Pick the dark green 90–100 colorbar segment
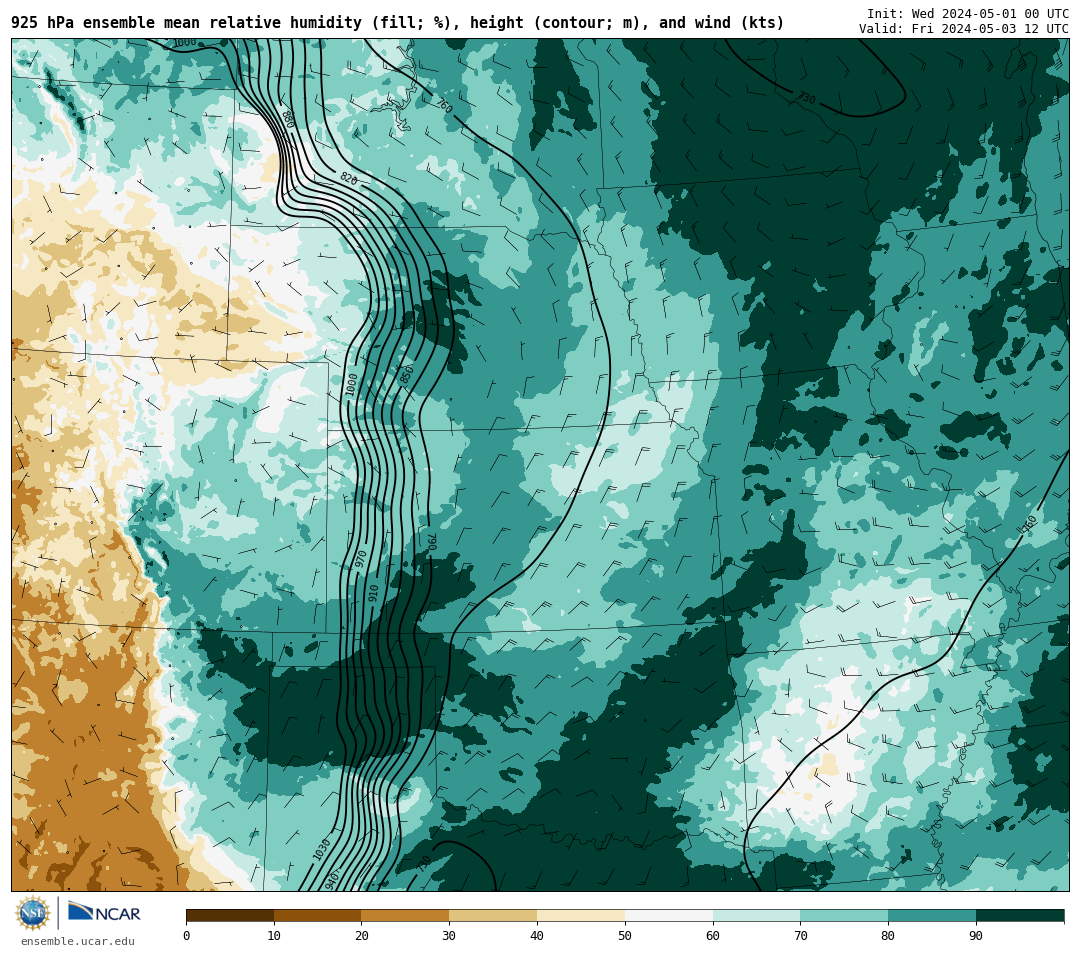This screenshot has height=954, width=1080. 1020,916
